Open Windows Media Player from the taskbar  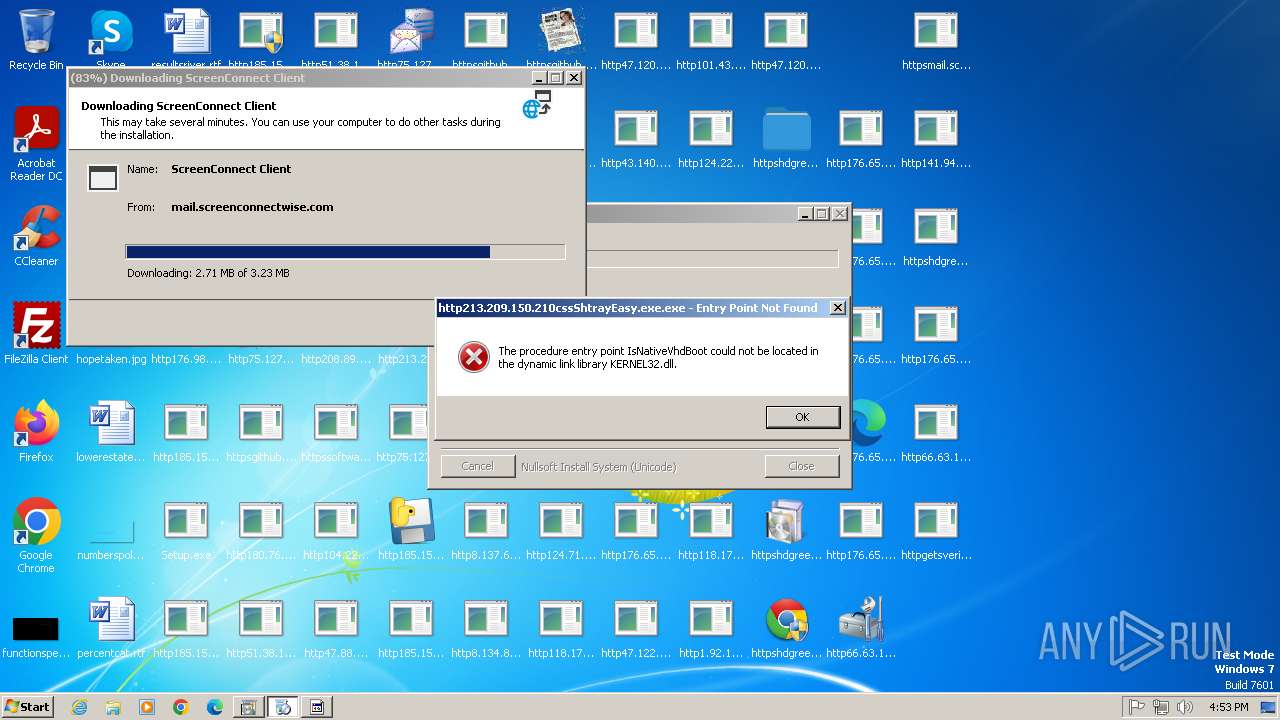(x=147, y=707)
